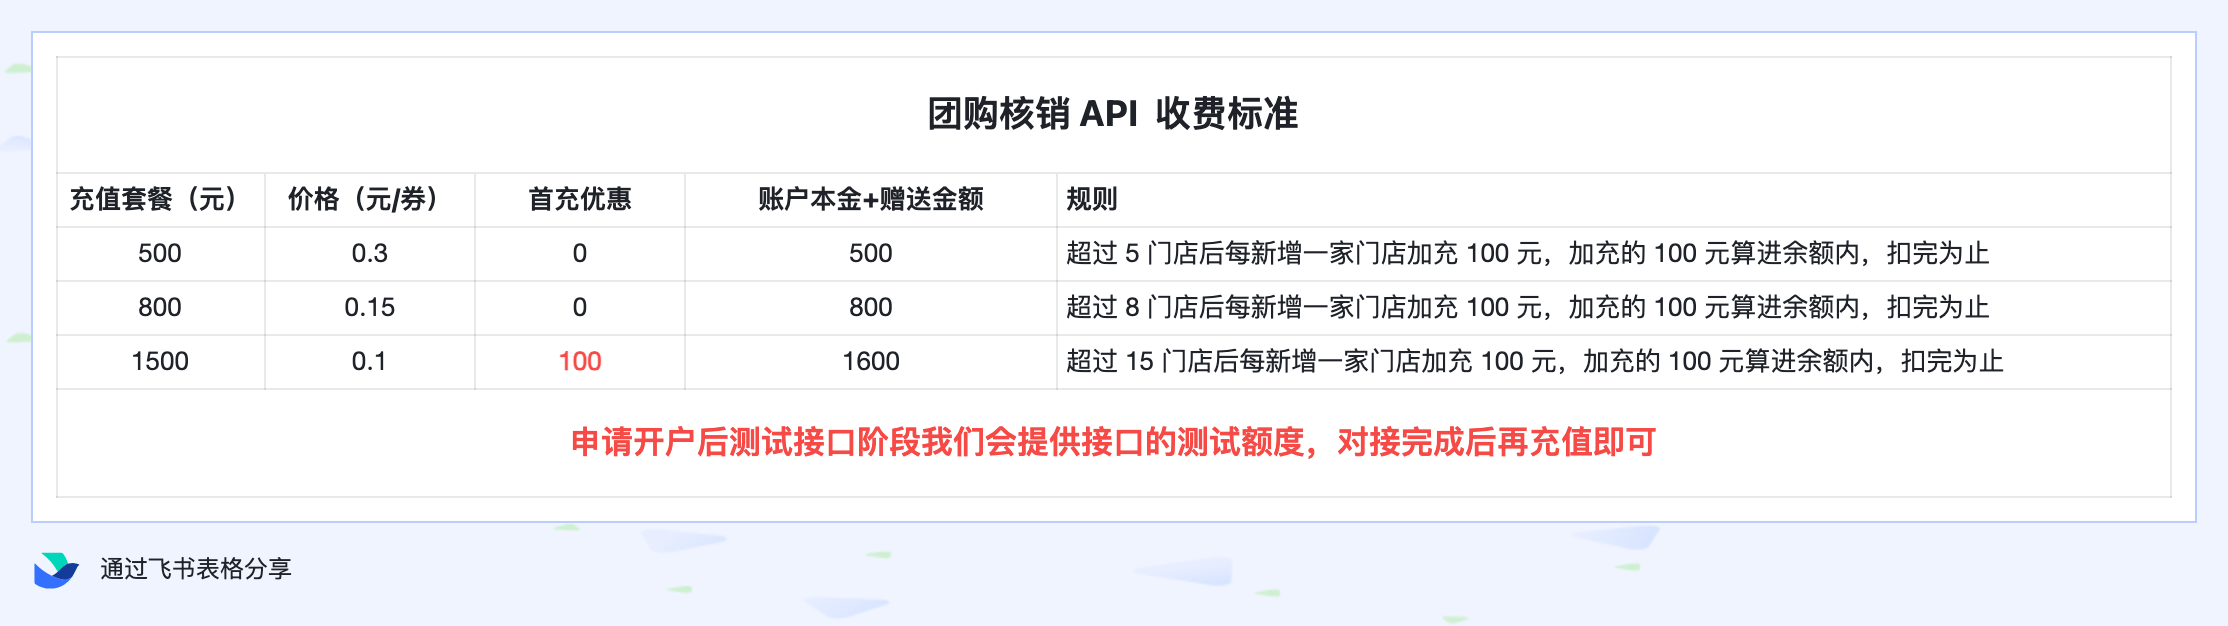2228x626 pixels.
Task: Click the rule cell starting "超过 8 门店"
Action: coord(1527,308)
